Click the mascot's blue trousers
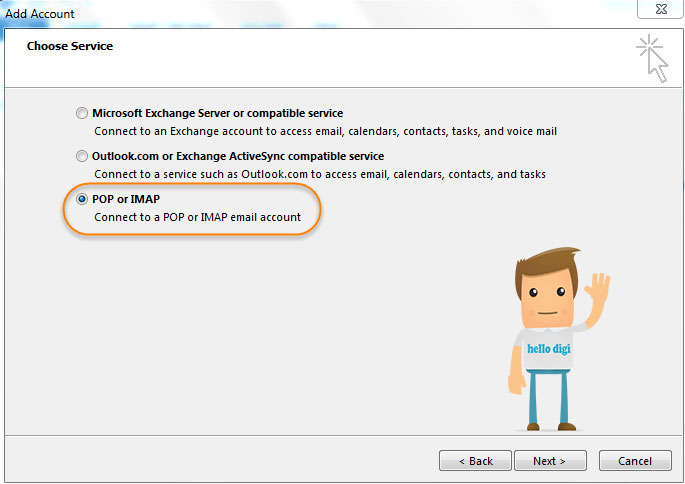 [x=547, y=397]
